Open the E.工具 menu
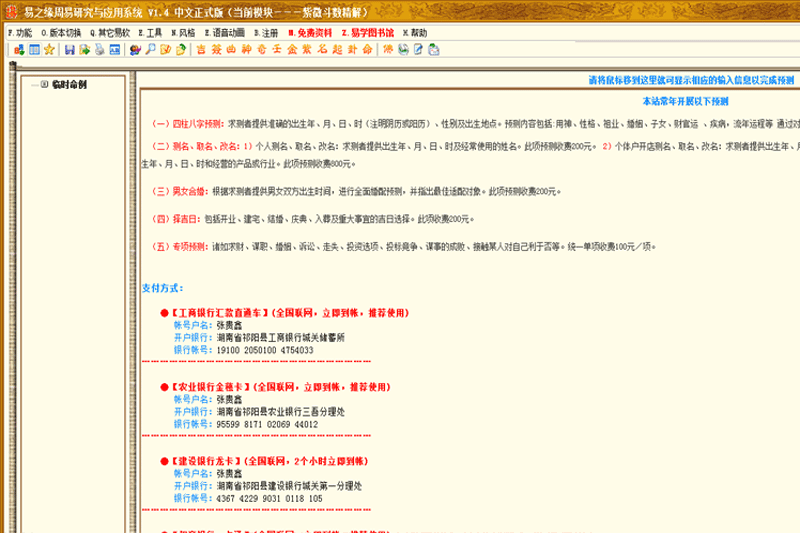800x533 pixels. [150, 33]
